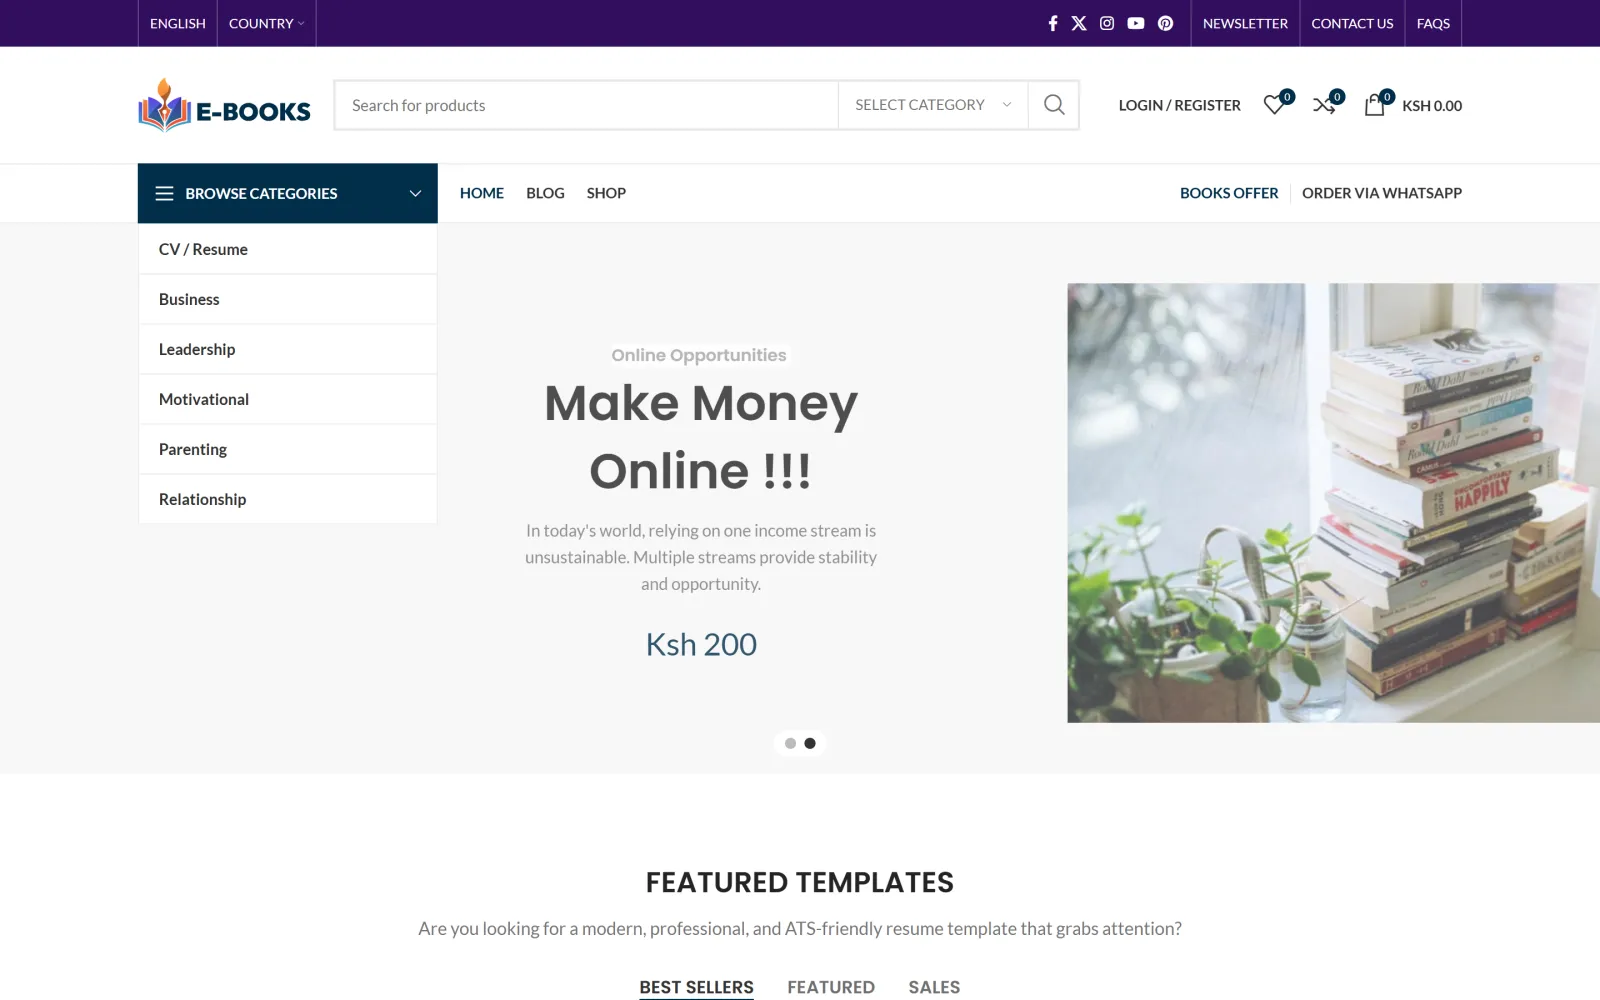Open the Select Category dropdown
Image resolution: width=1600 pixels, height=1000 pixels.
[x=933, y=105]
